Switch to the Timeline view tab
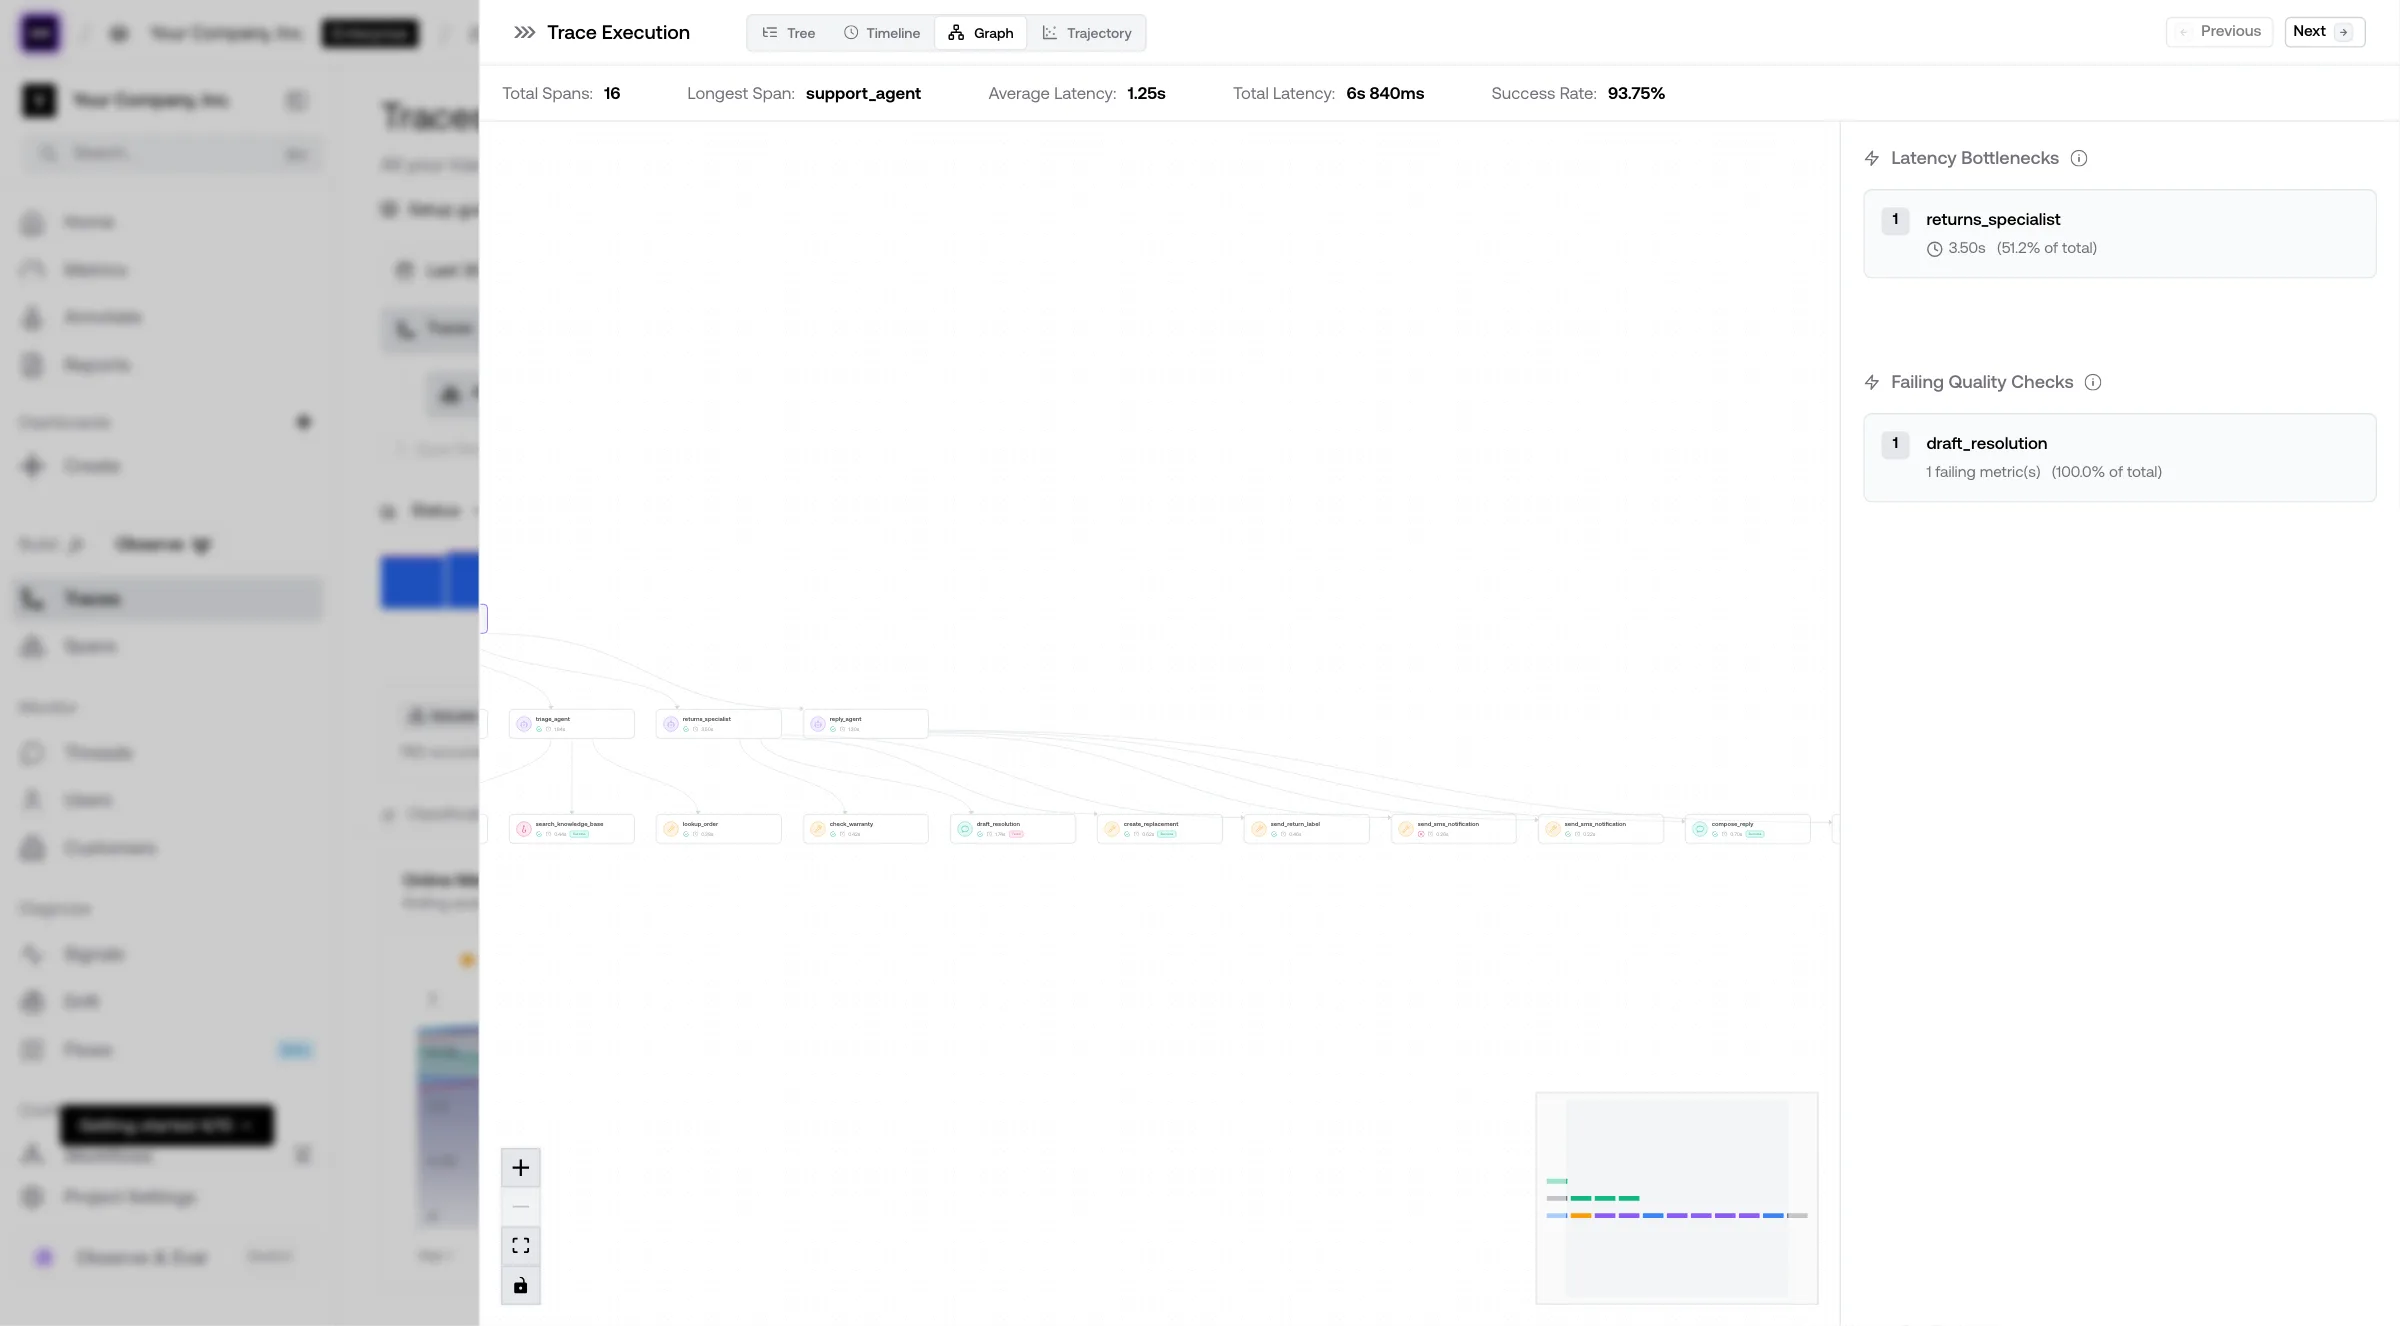This screenshot has height=1326, width=2400. pos(881,33)
